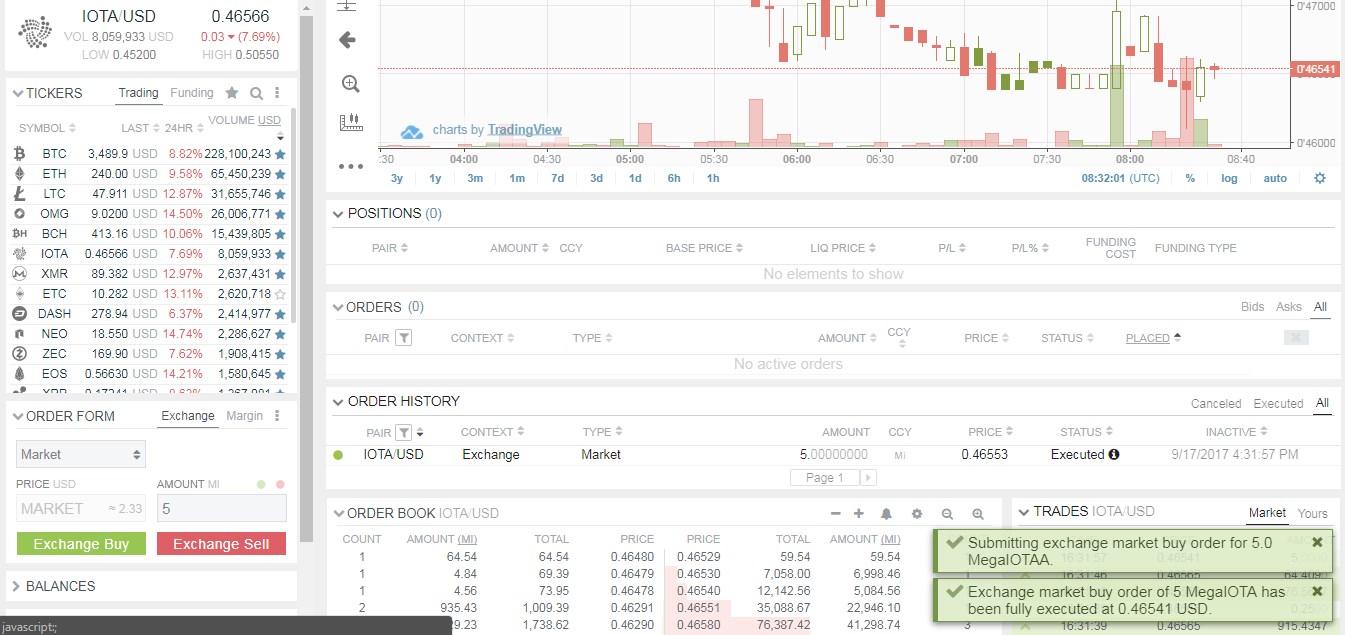Open more chart tools via the ellipsis icon

(349, 166)
